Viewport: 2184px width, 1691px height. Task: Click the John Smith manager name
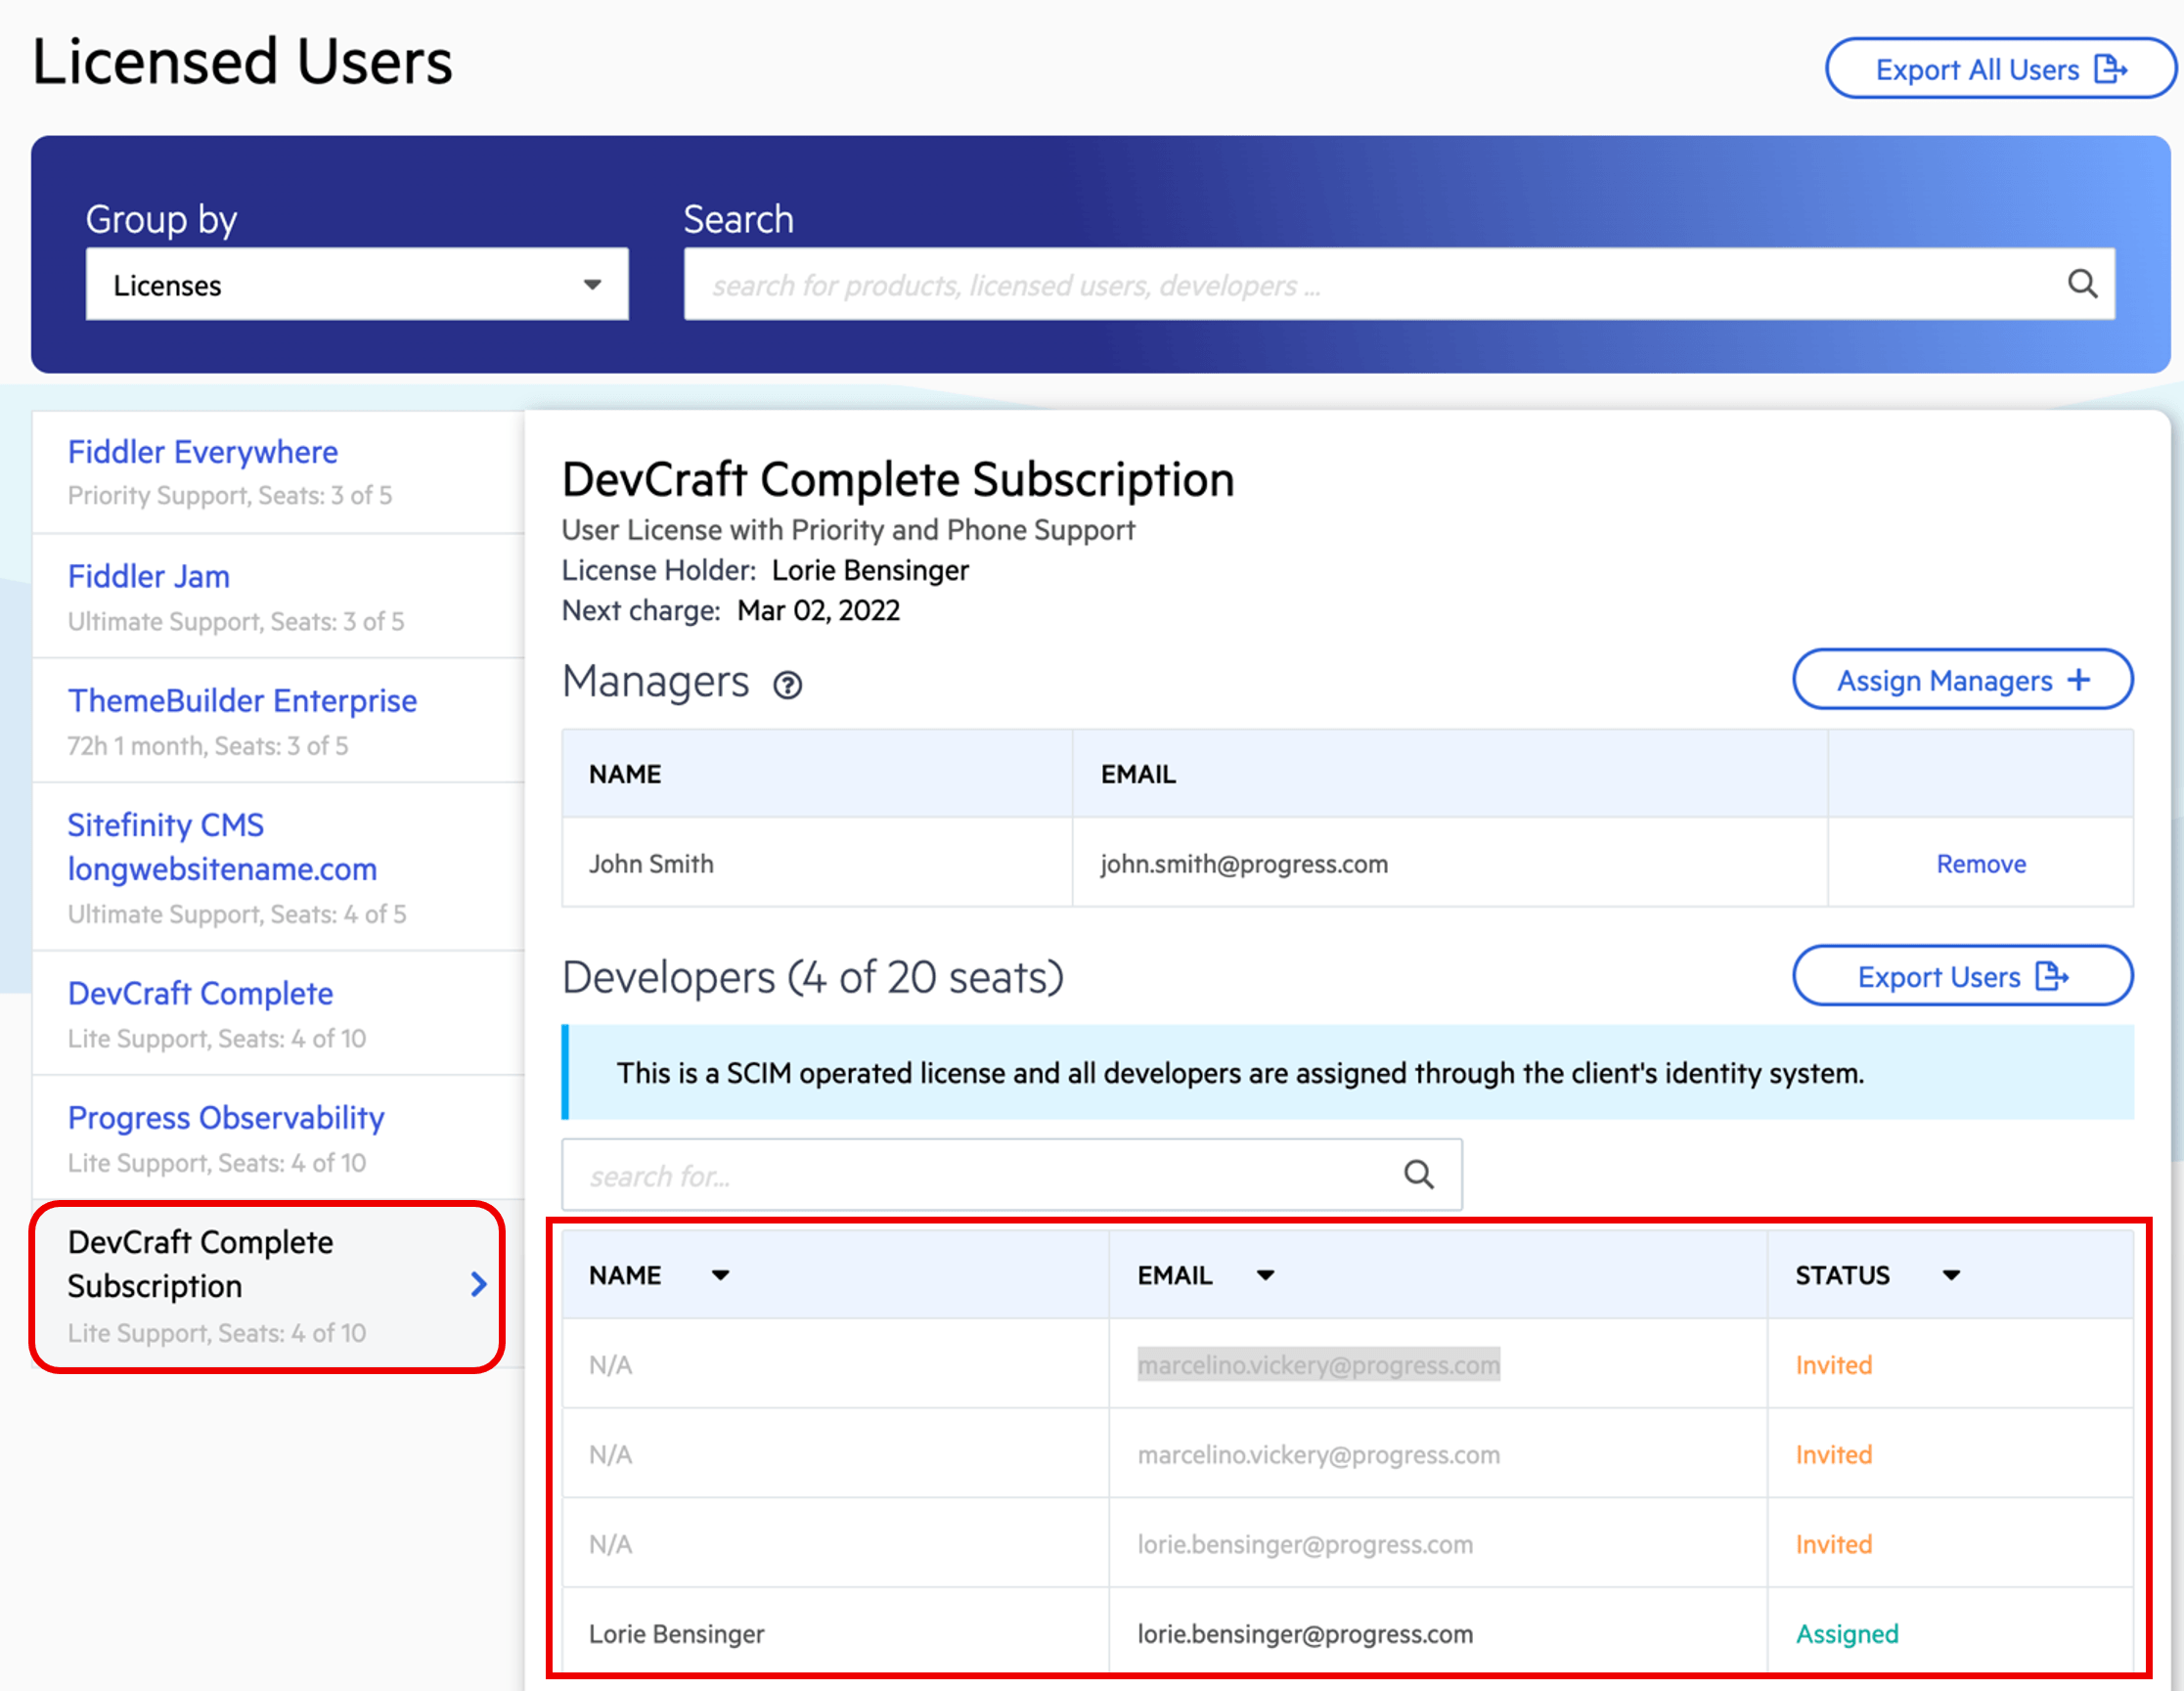click(x=651, y=864)
